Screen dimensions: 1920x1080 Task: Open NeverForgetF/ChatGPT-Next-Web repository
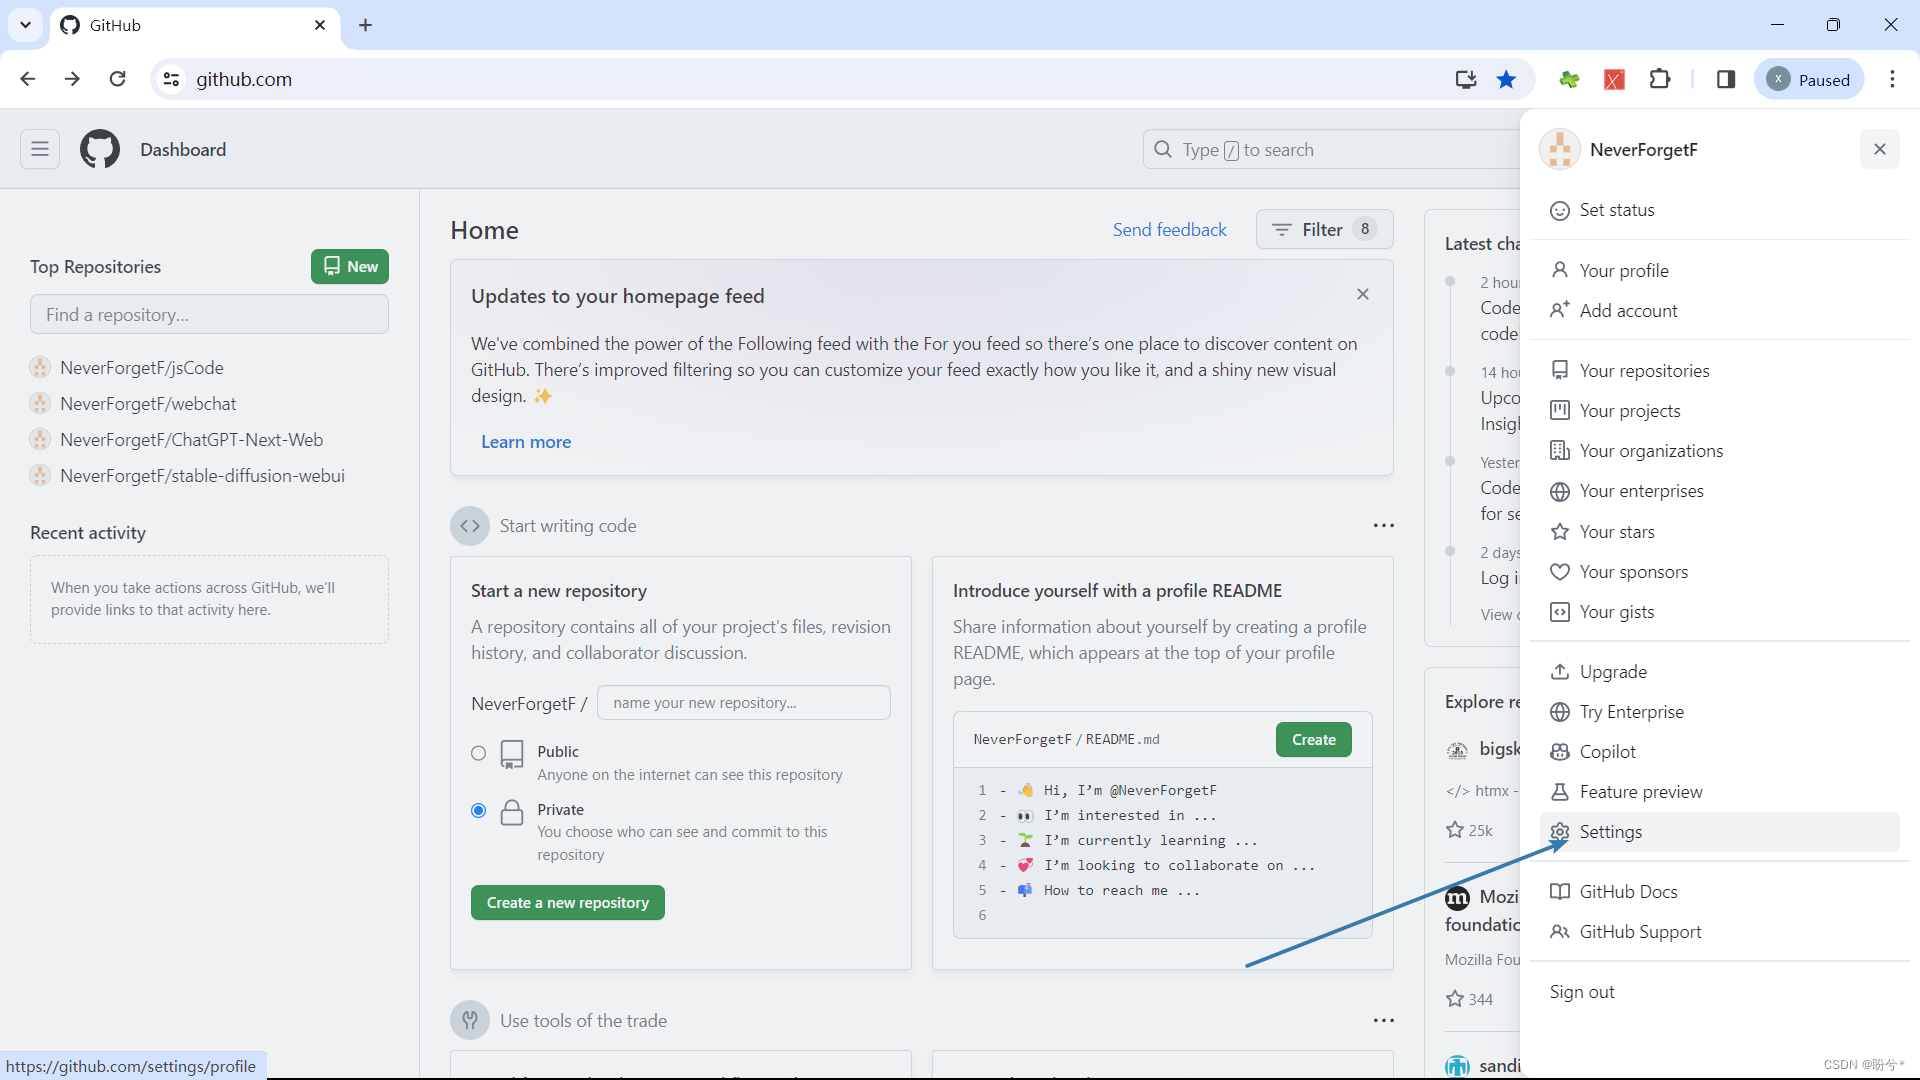(191, 440)
